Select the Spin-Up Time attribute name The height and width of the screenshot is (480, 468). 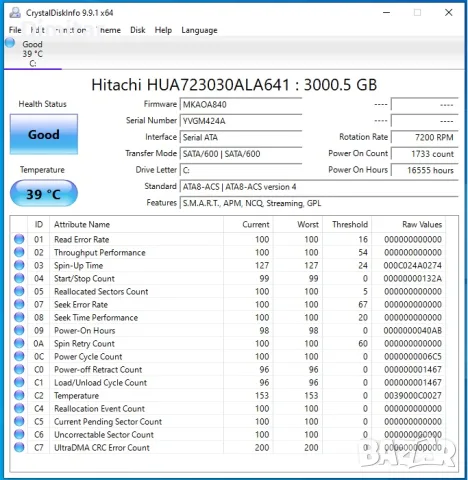tap(79, 265)
